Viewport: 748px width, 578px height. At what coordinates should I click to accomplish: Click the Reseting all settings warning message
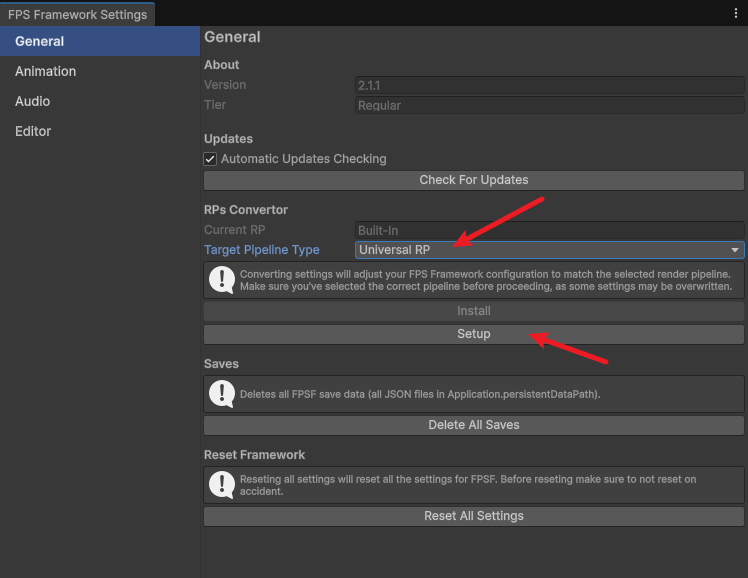click(x=468, y=485)
